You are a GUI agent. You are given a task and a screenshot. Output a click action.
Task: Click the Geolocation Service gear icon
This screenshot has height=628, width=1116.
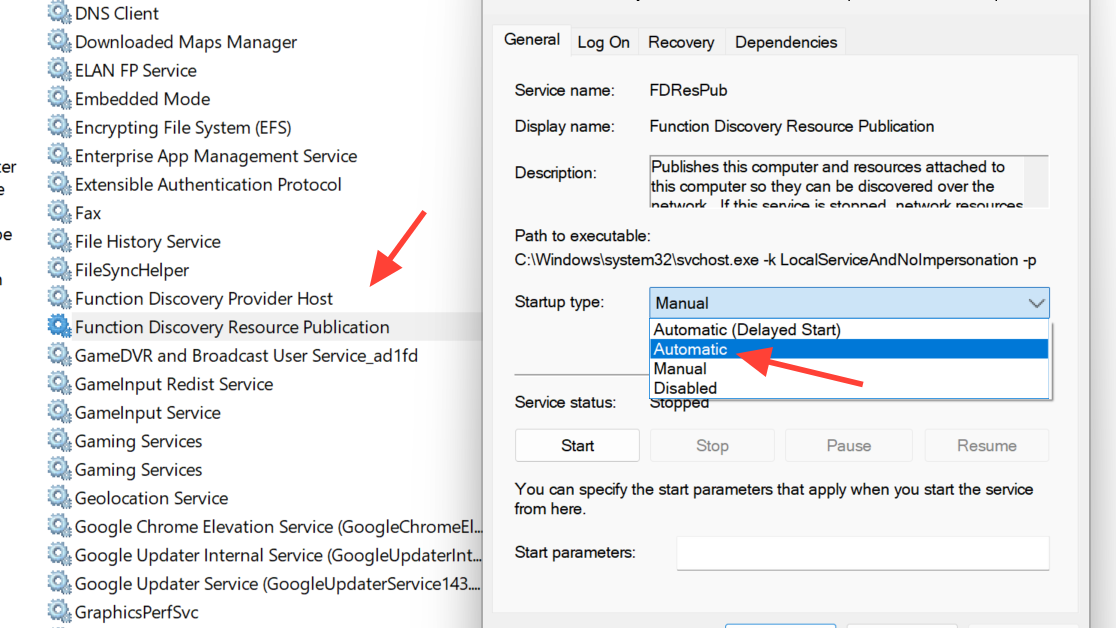point(60,498)
